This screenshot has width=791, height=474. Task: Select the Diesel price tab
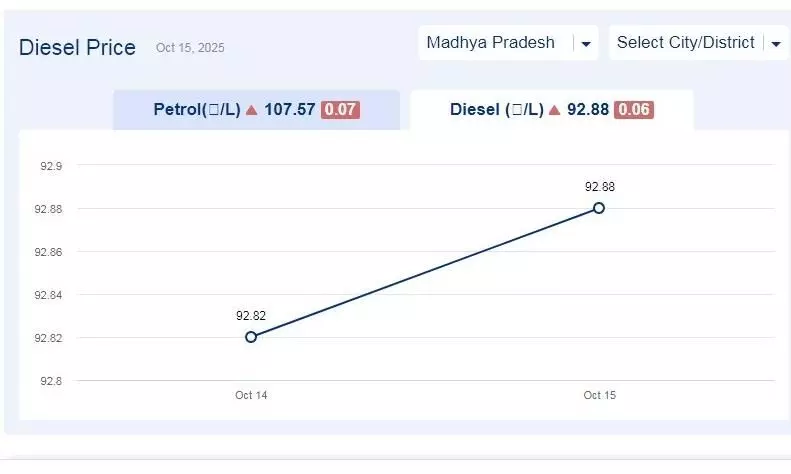(x=551, y=110)
